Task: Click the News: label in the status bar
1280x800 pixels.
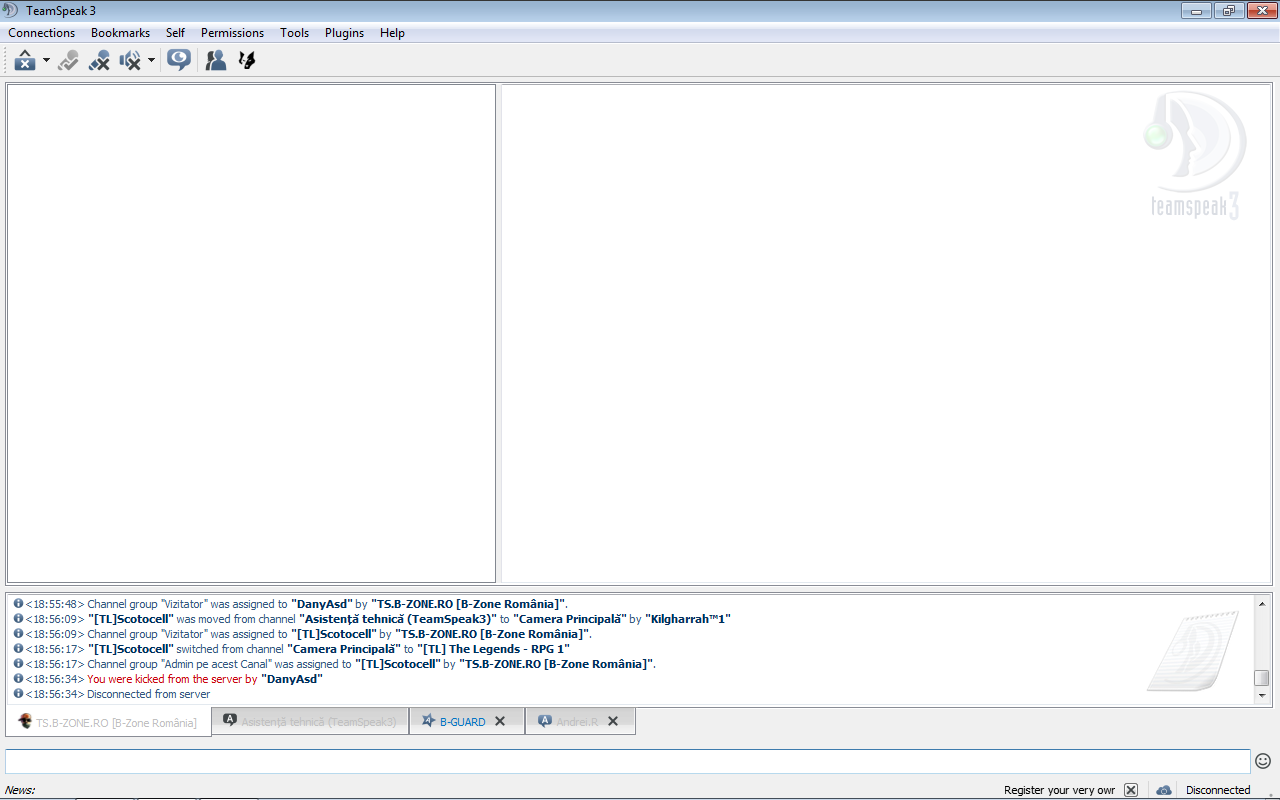Action: 20,790
